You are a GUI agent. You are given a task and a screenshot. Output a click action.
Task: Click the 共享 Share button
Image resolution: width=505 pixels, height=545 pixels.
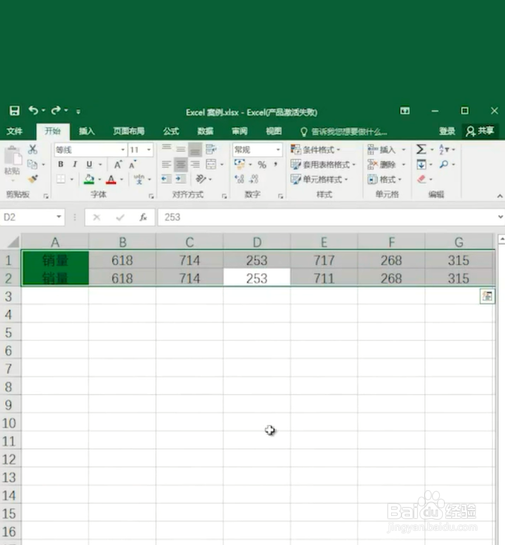pyautogui.click(x=480, y=131)
